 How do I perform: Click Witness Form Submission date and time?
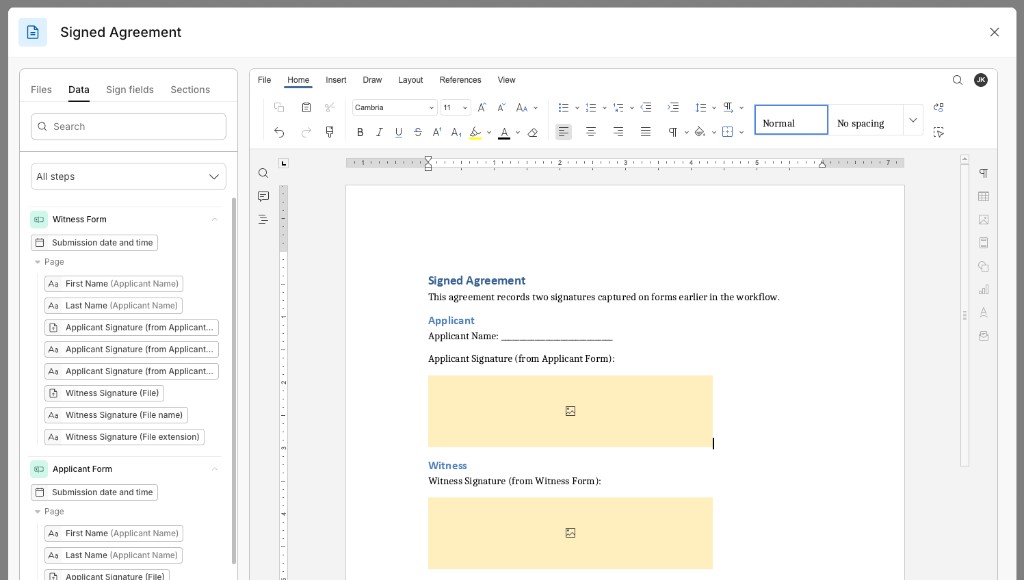[x=95, y=242]
